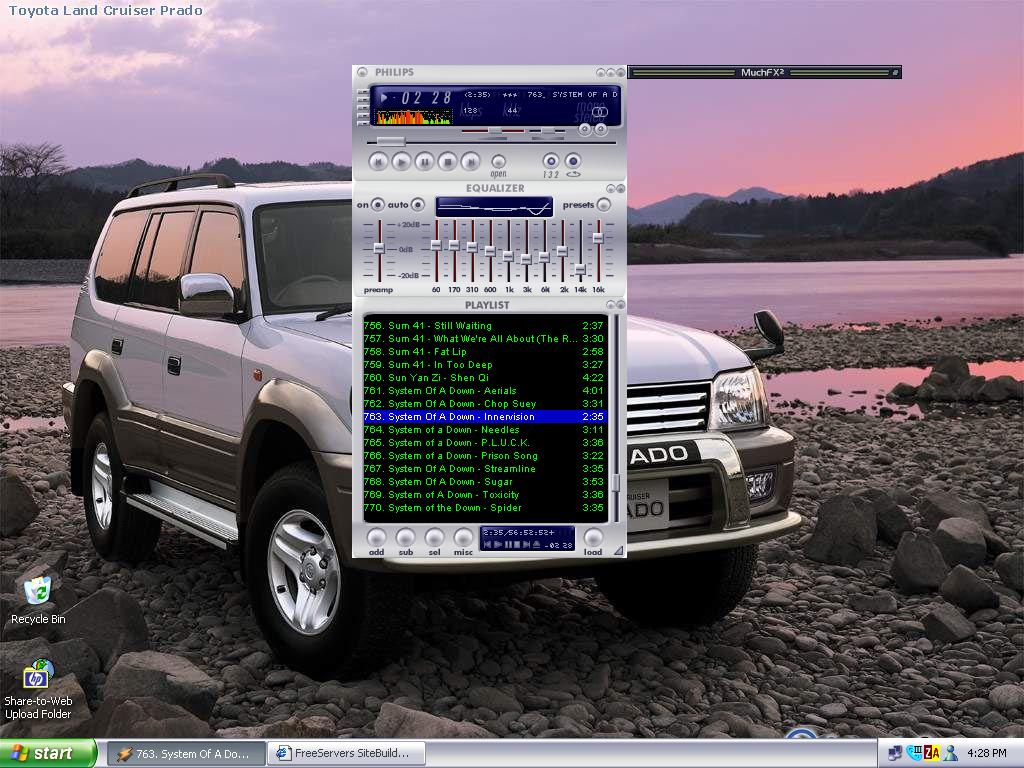Screen dimensions: 1024x768
Task: Open the playlist sub remove menu
Action: (x=405, y=538)
